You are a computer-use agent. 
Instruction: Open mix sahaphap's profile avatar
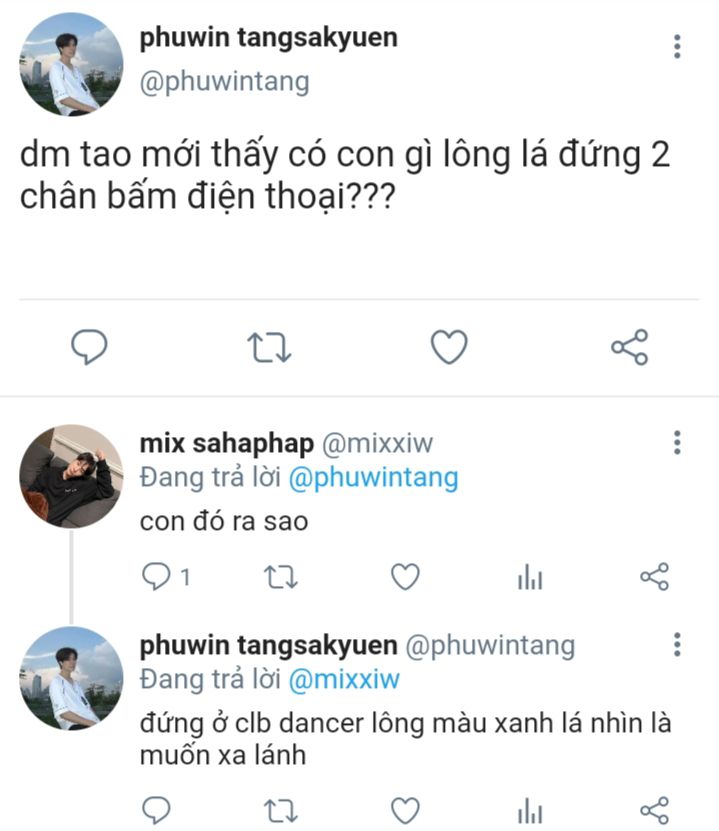pos(70,476)
